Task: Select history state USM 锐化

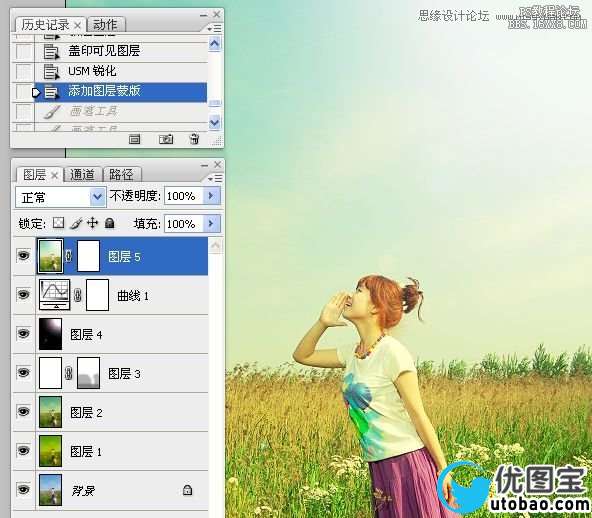Action: pyautogui.click(x=121, y=72)
